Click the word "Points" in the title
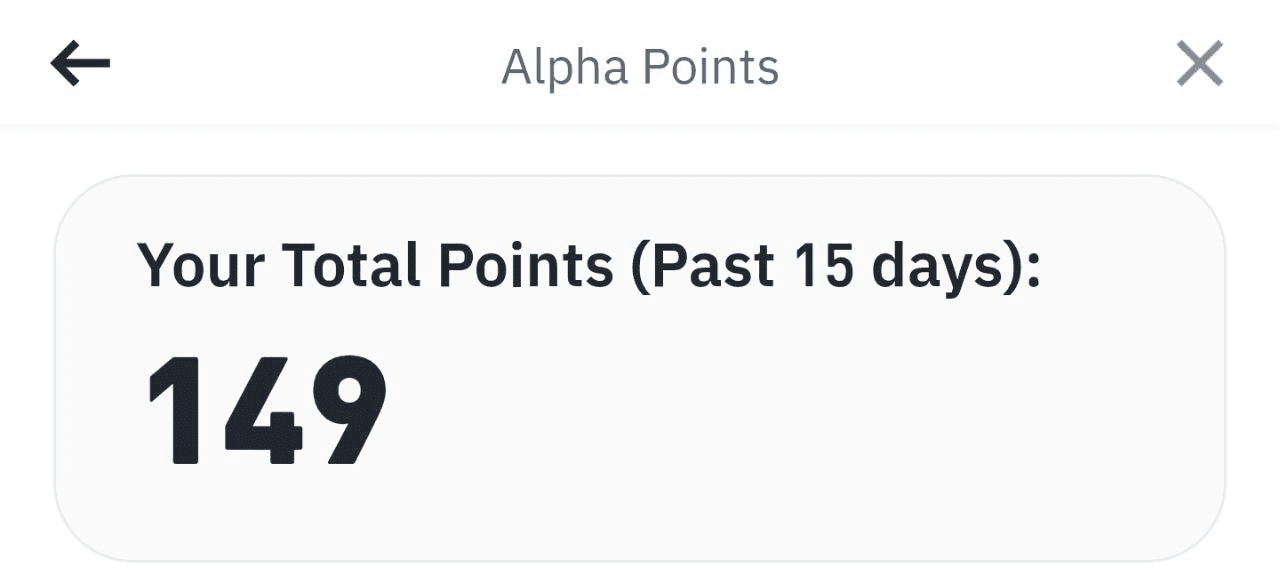The image size is (1280, 584). 710,67
